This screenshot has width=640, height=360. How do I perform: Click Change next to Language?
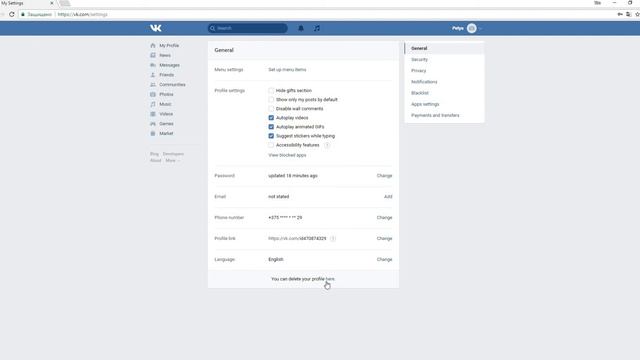pyautogui.click(x=384, y=260)
